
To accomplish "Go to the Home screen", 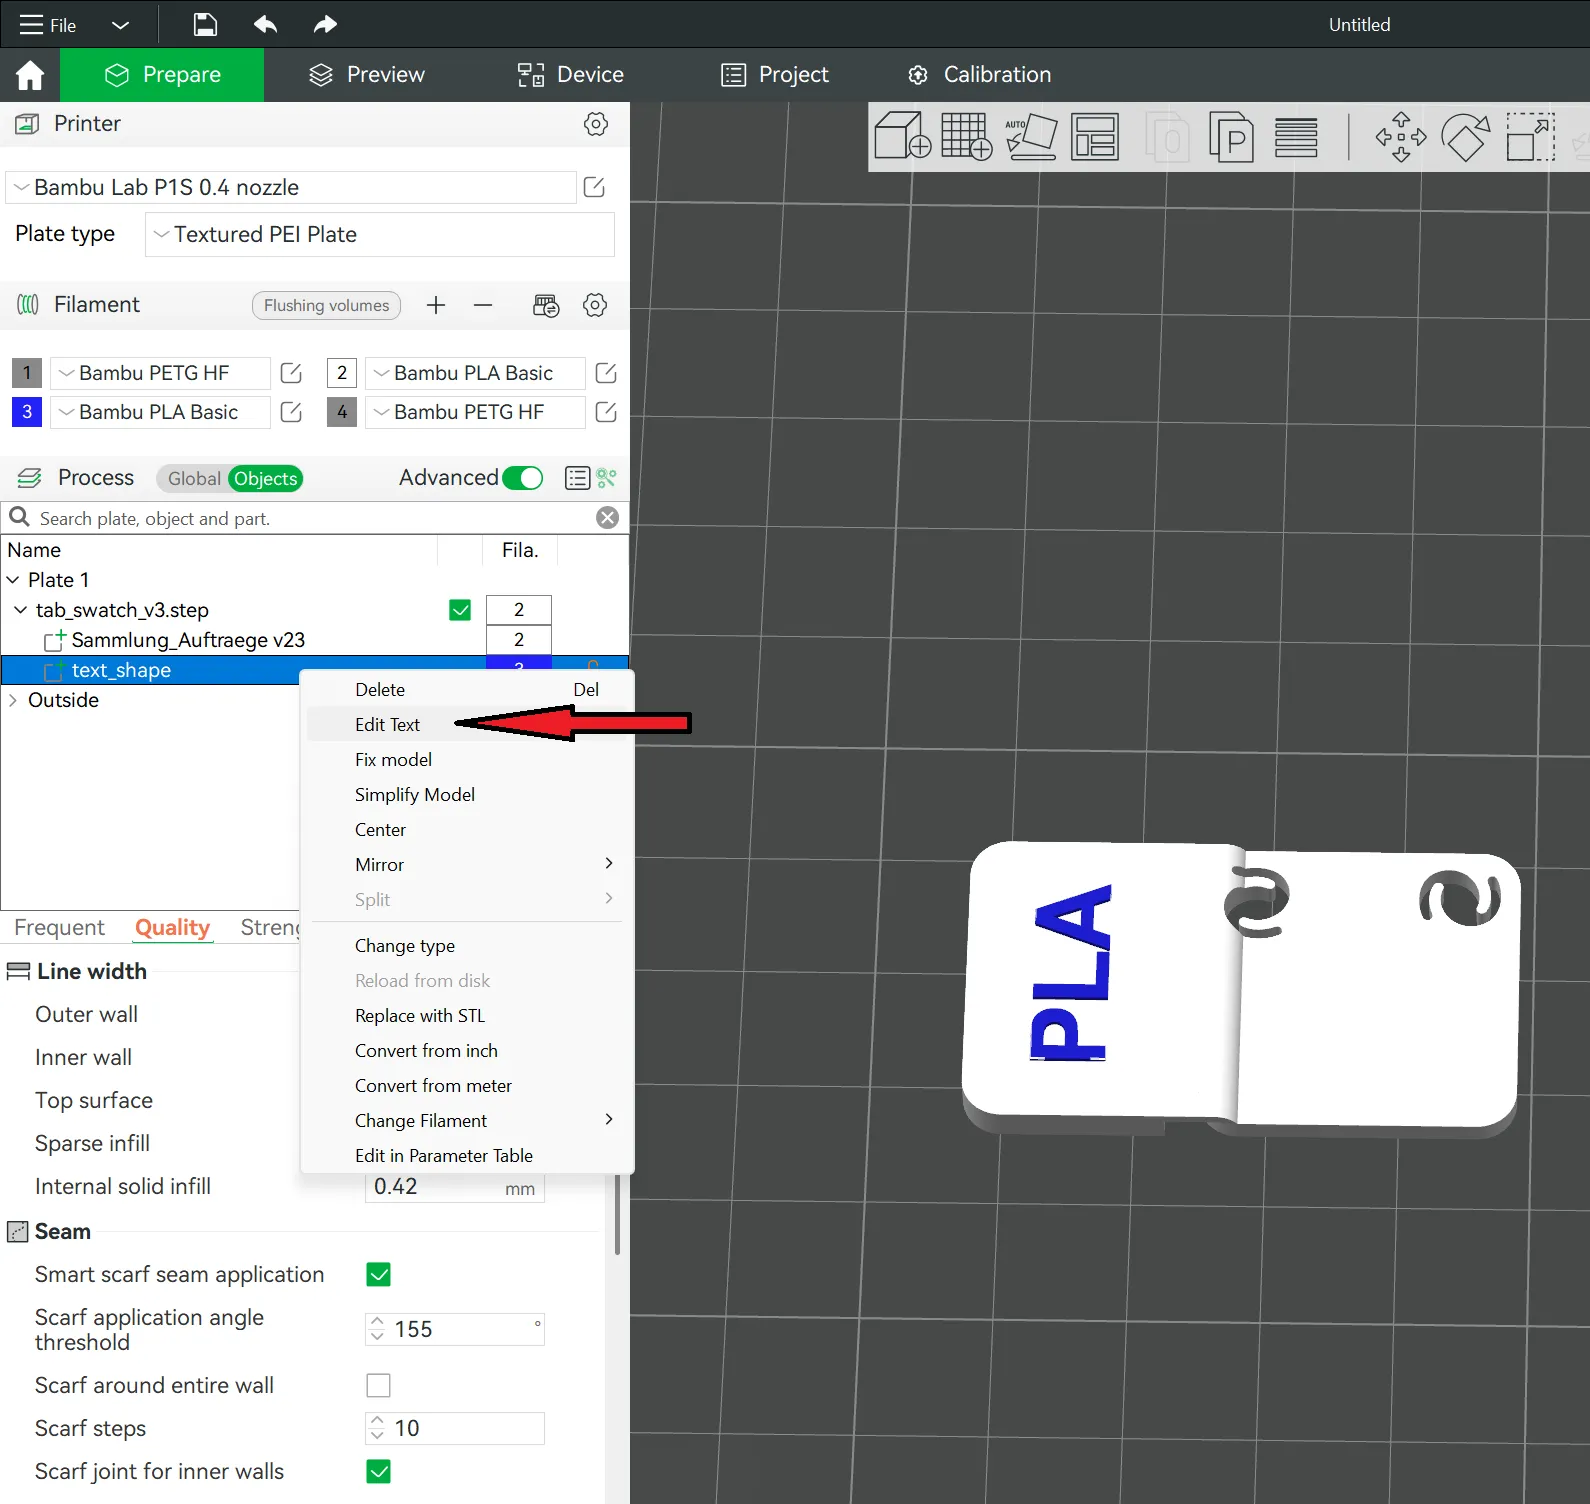I will click(30, 75).
